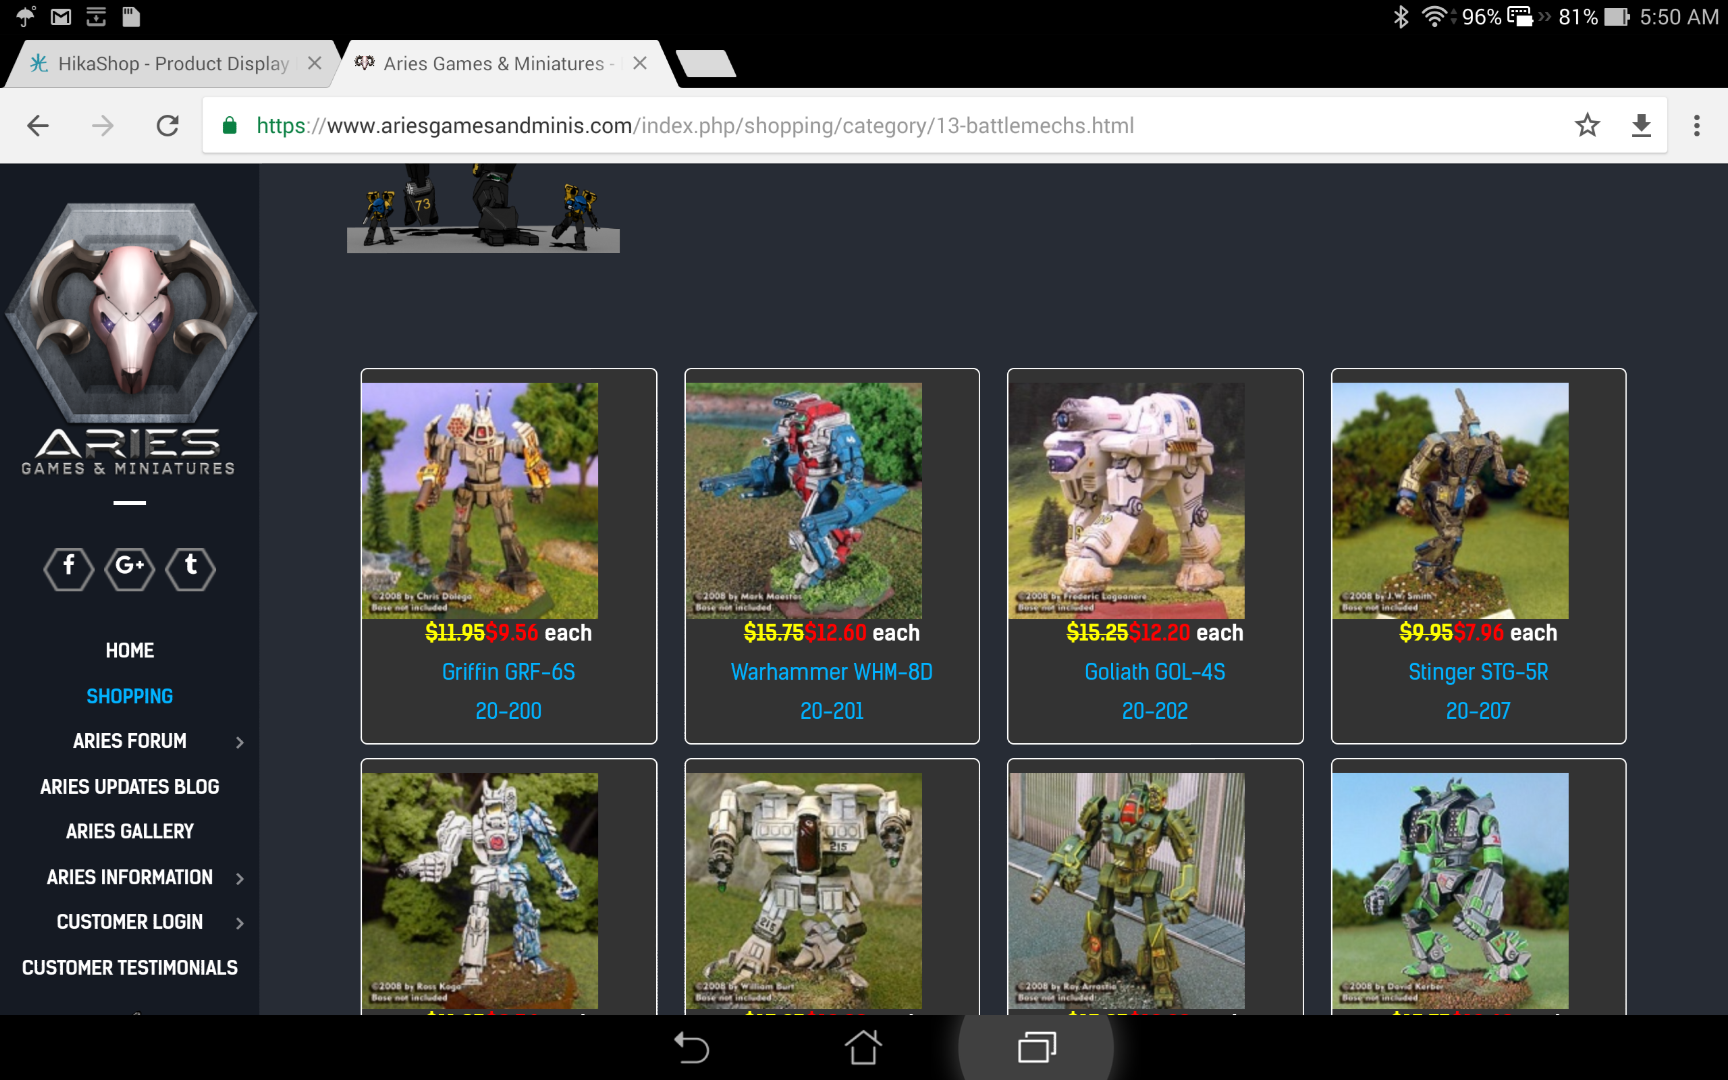The height and width of the screenshot is (1080, 1728).
Task: Open the Android recent apps button
Action: click(x=1036, y=1047)
